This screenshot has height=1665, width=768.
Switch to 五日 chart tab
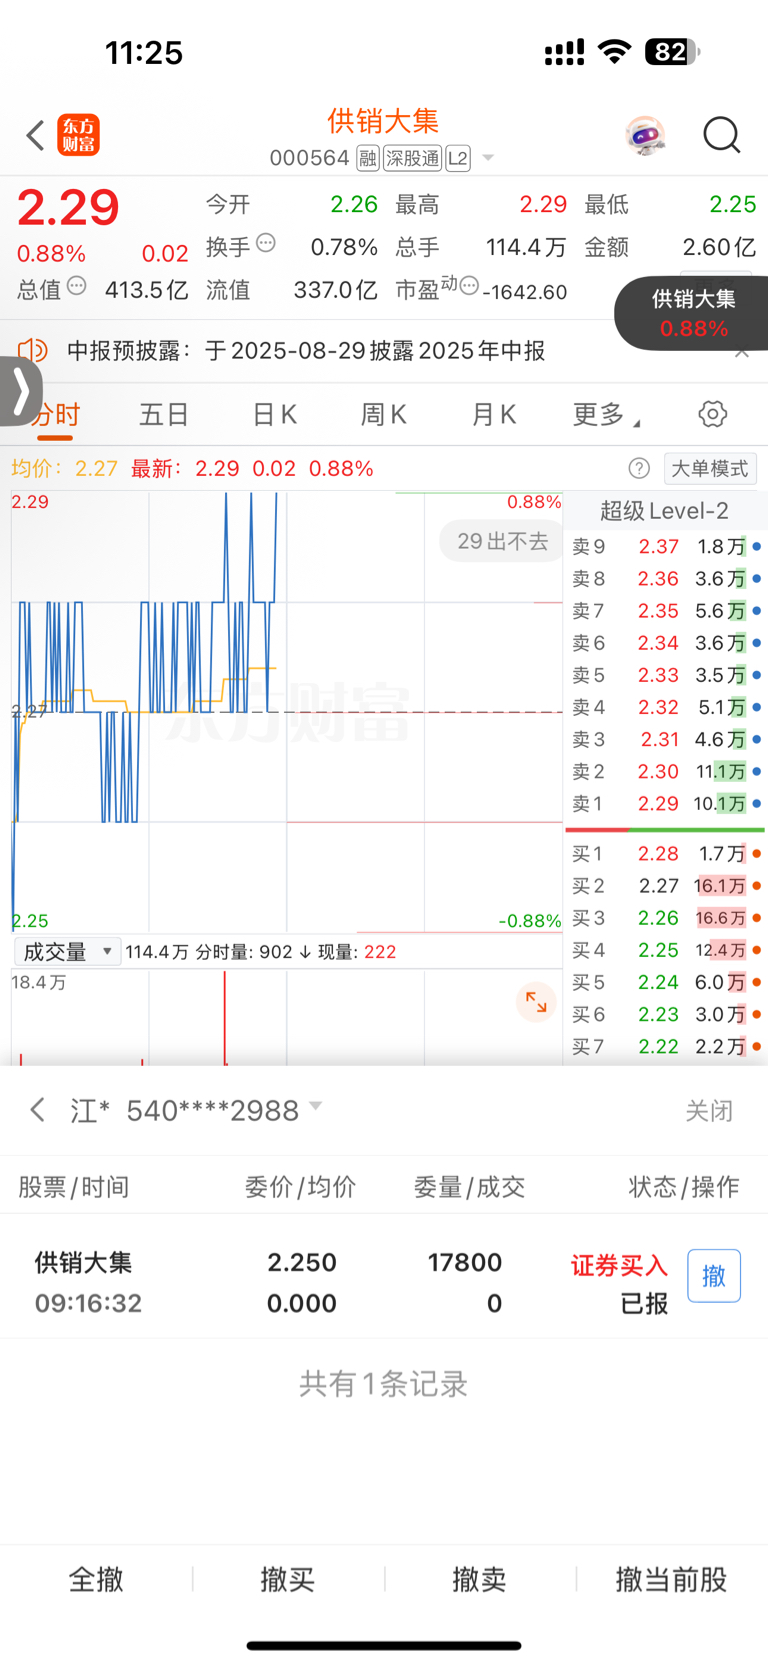(164, 415)
